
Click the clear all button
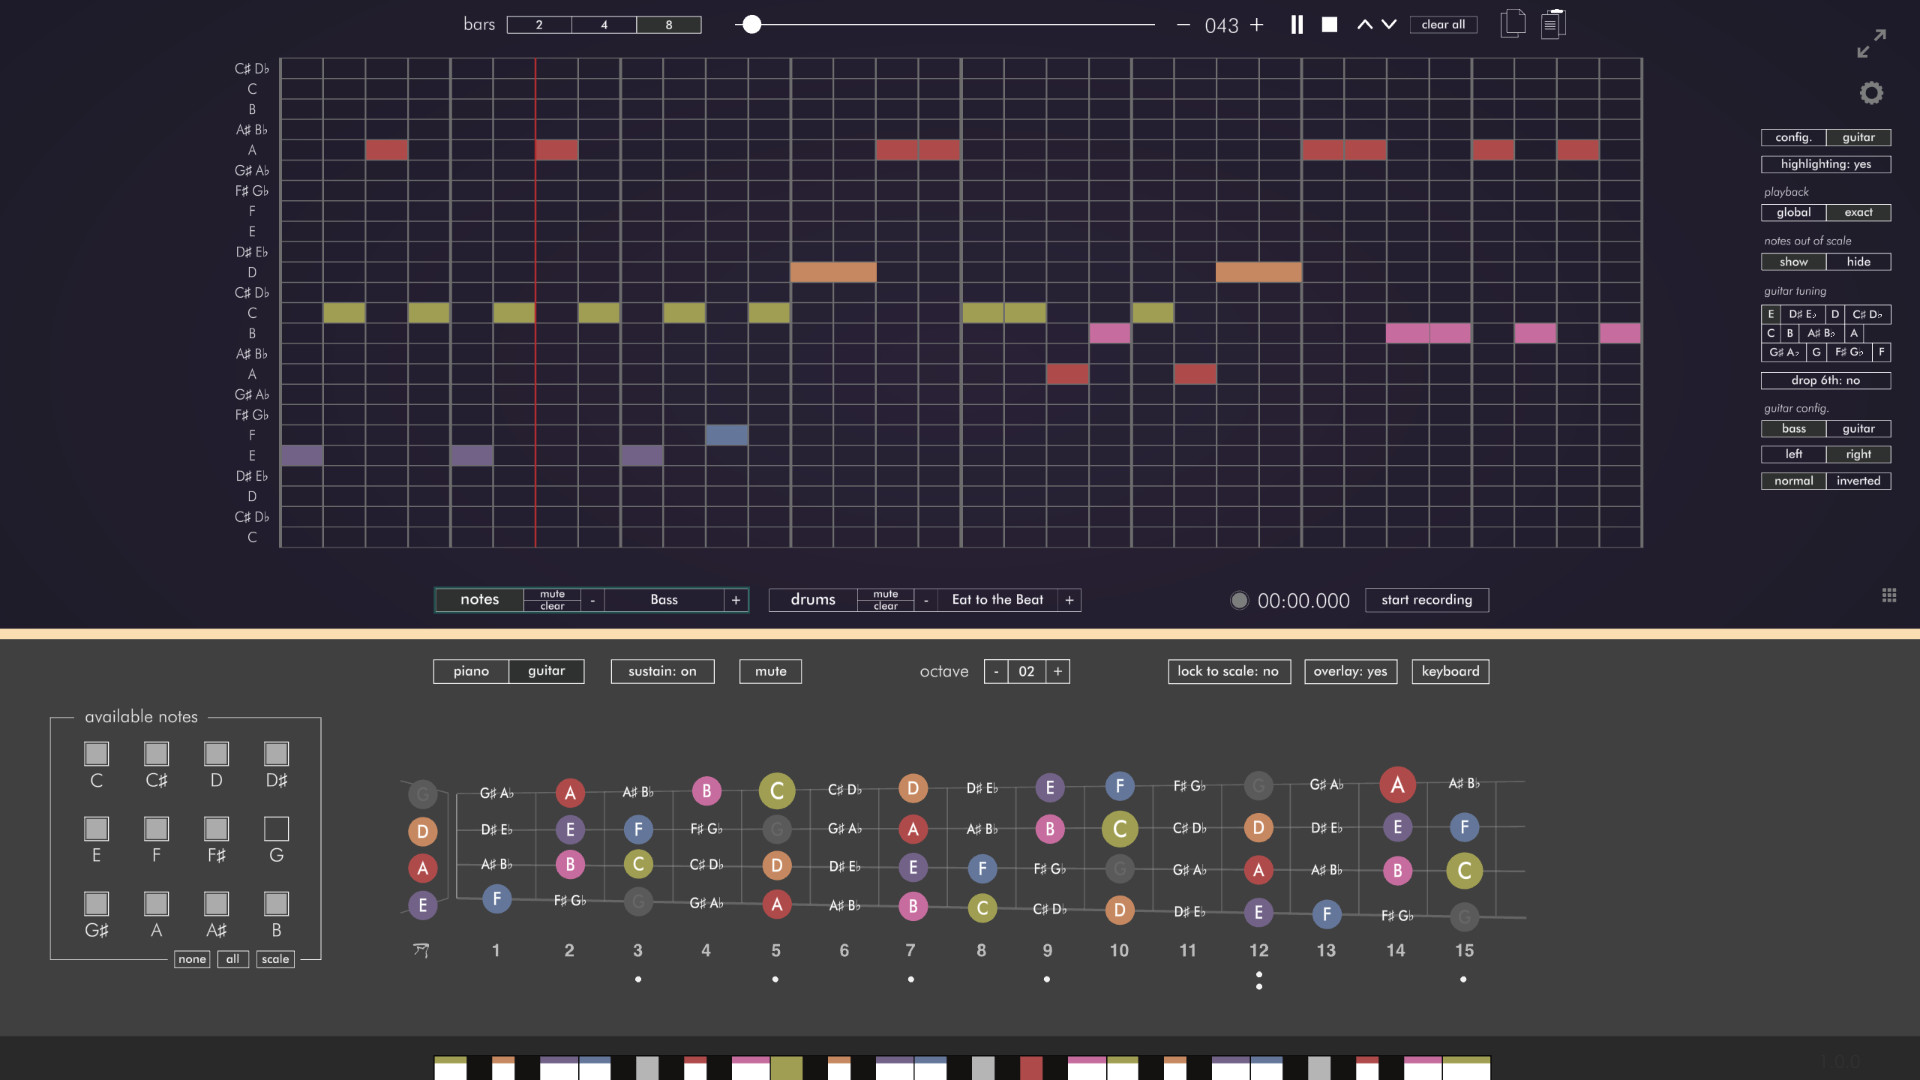[1443, 24]
